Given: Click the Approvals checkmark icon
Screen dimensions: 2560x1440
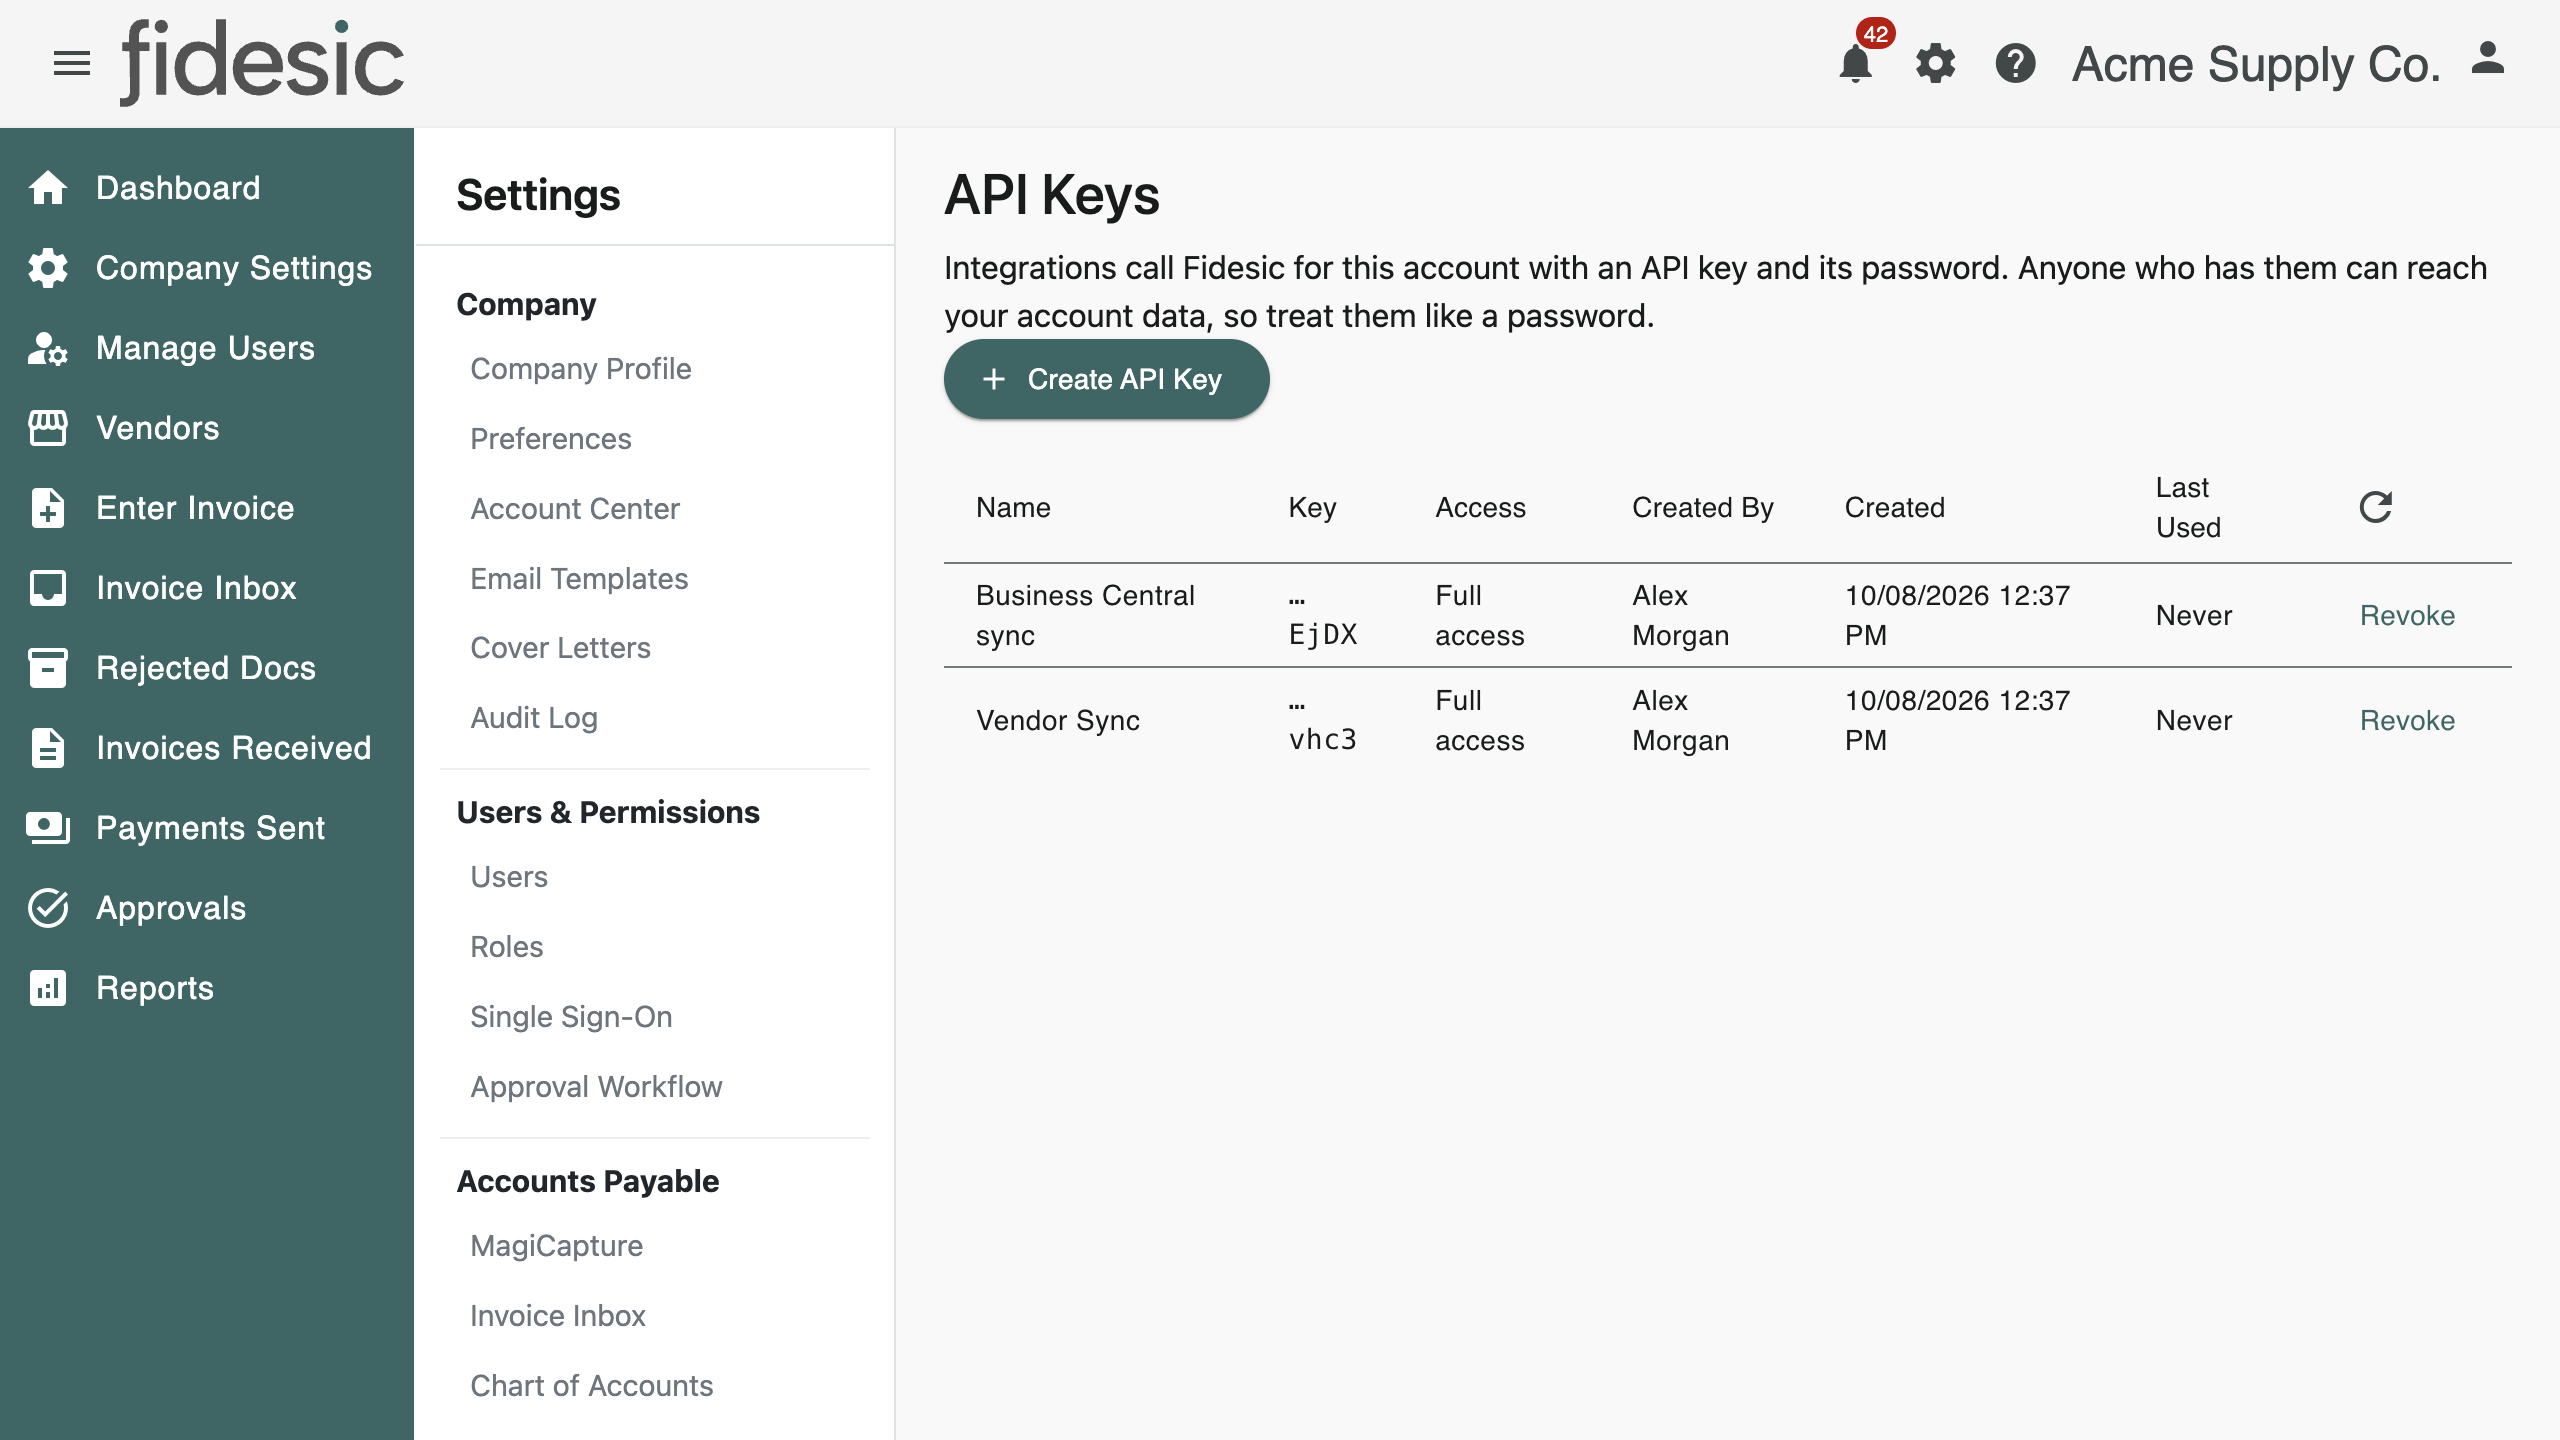Looking at the screenshot, I should 48,908.
